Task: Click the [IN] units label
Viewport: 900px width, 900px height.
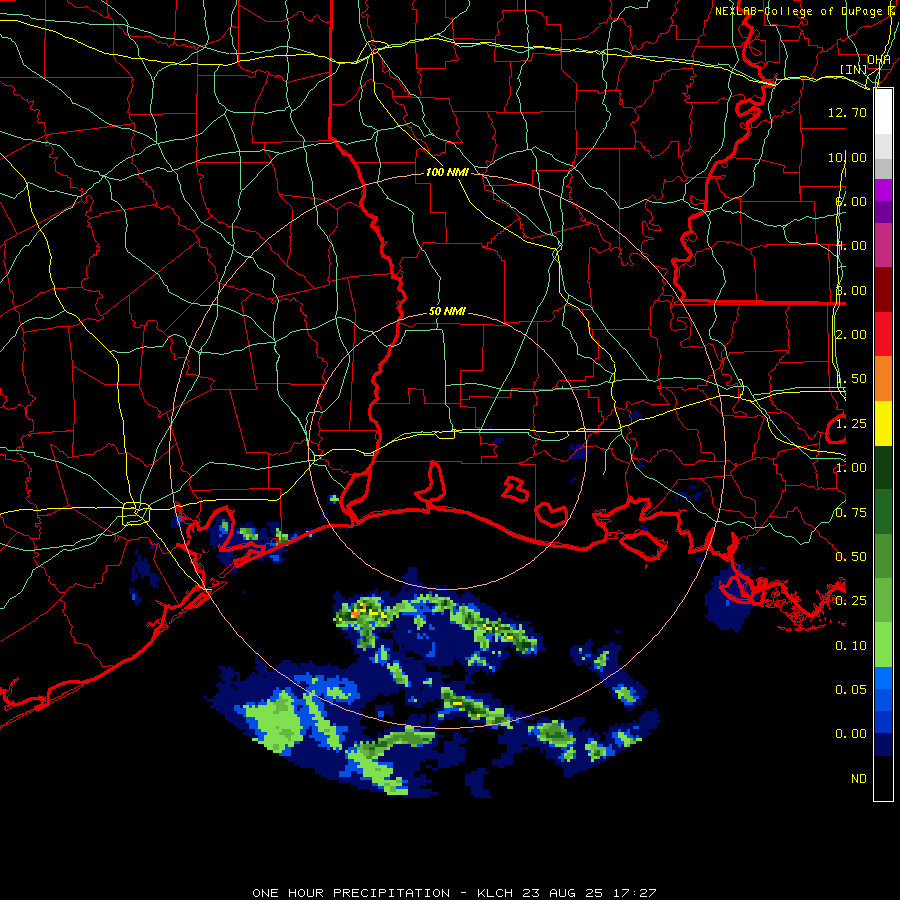Action: [854, 69]
